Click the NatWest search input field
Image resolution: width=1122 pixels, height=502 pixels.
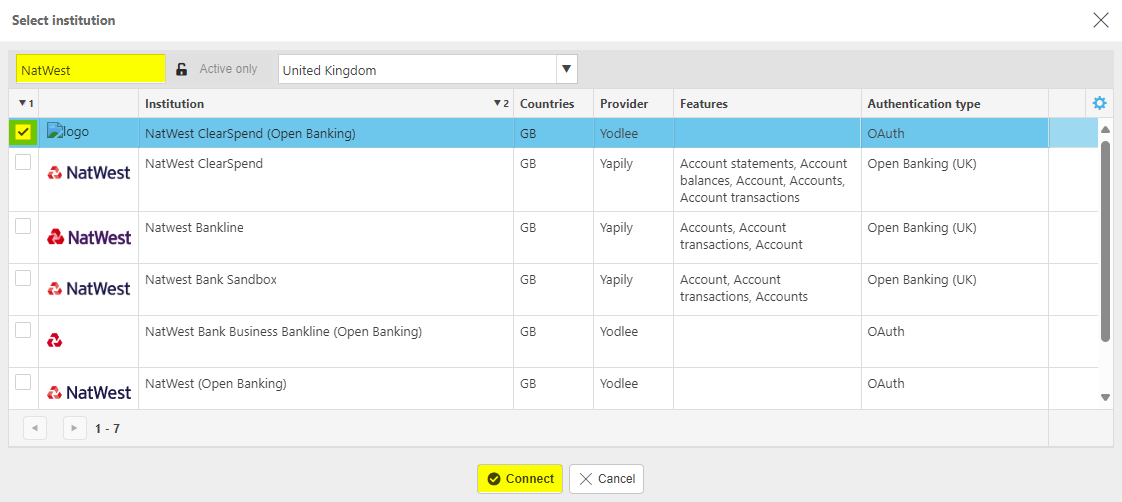click(x=91, y=69)
